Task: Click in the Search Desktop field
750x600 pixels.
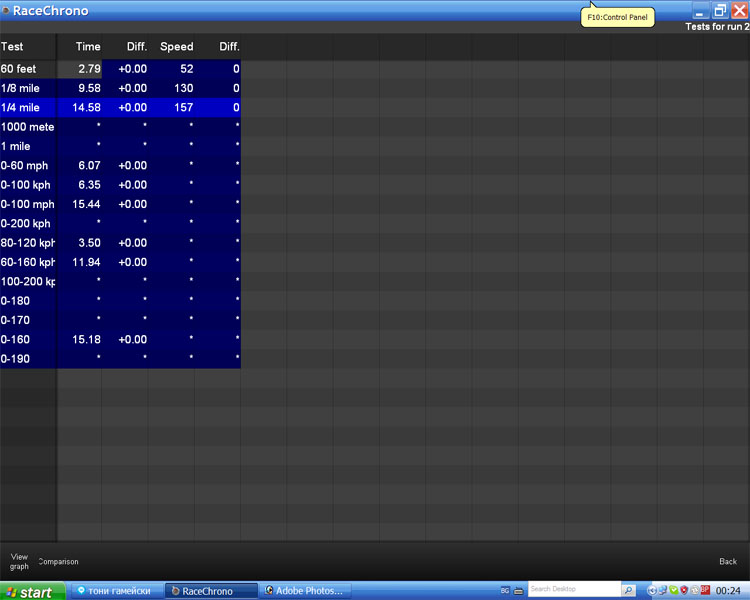Action: click(x=573, y=590)
